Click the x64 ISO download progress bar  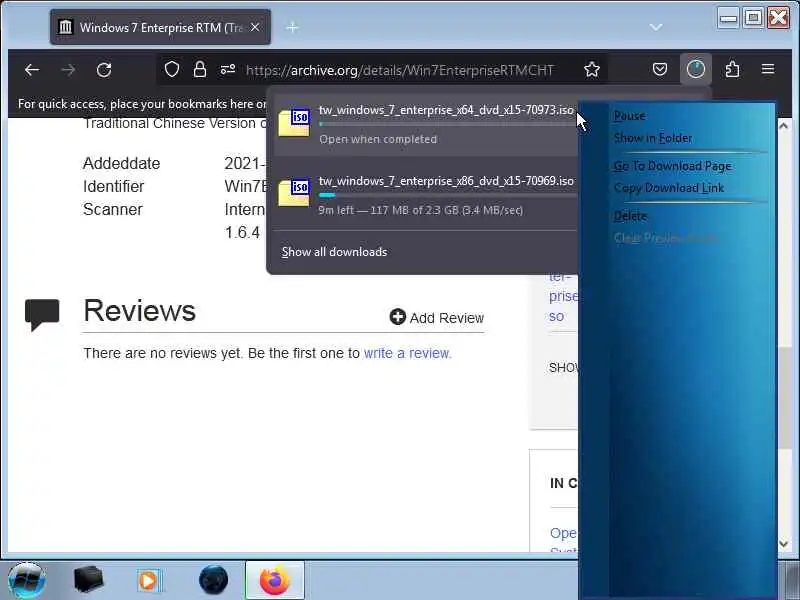(448, 124)
